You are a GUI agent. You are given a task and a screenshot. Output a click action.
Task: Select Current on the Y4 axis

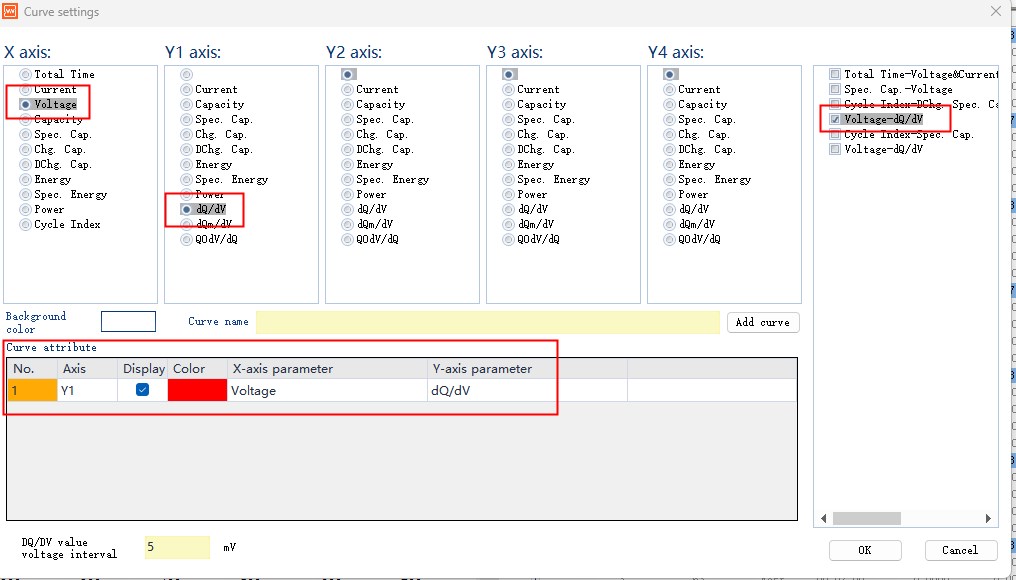[669, 89]
